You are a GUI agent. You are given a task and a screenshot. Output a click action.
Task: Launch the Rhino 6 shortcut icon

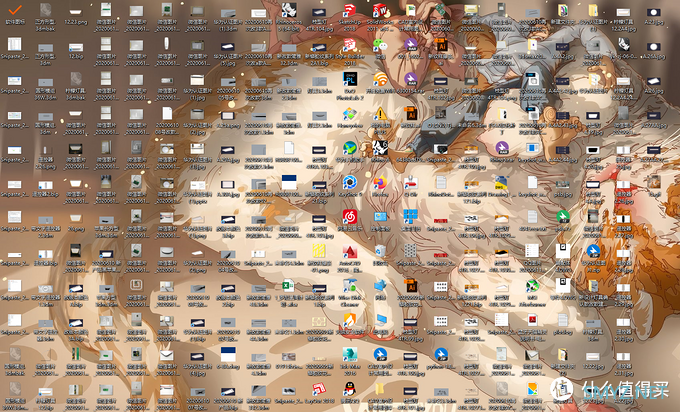click(x=380, y=149)
